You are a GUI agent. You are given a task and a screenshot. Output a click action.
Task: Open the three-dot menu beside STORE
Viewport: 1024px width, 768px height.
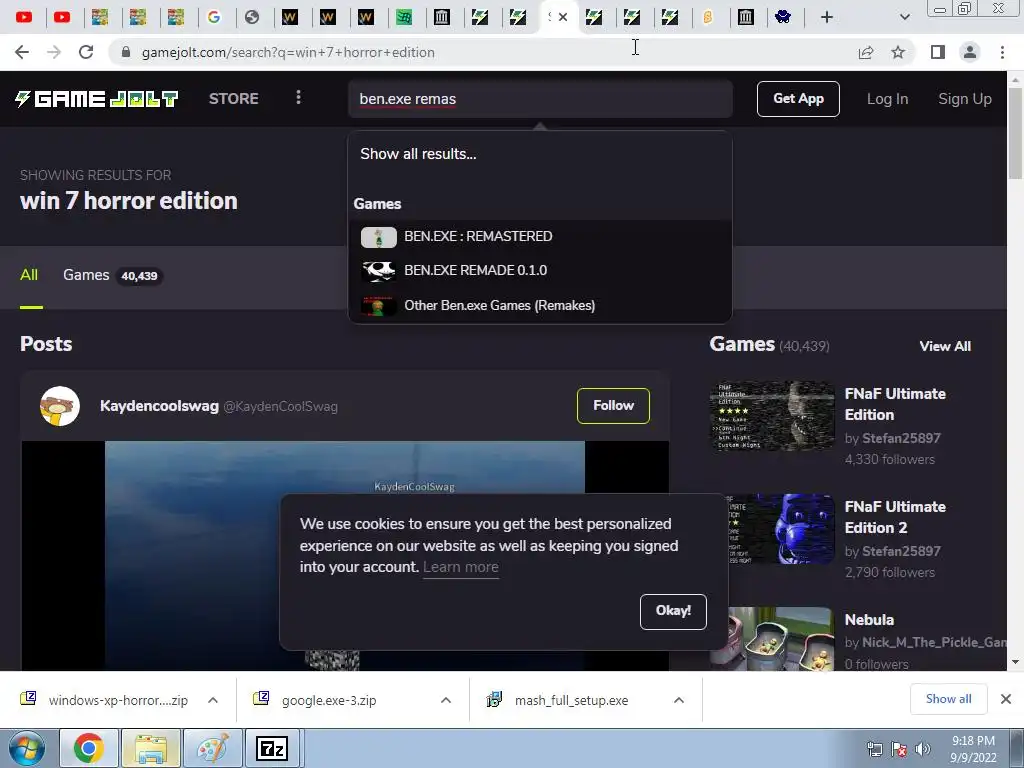click(x=298, y=97)
